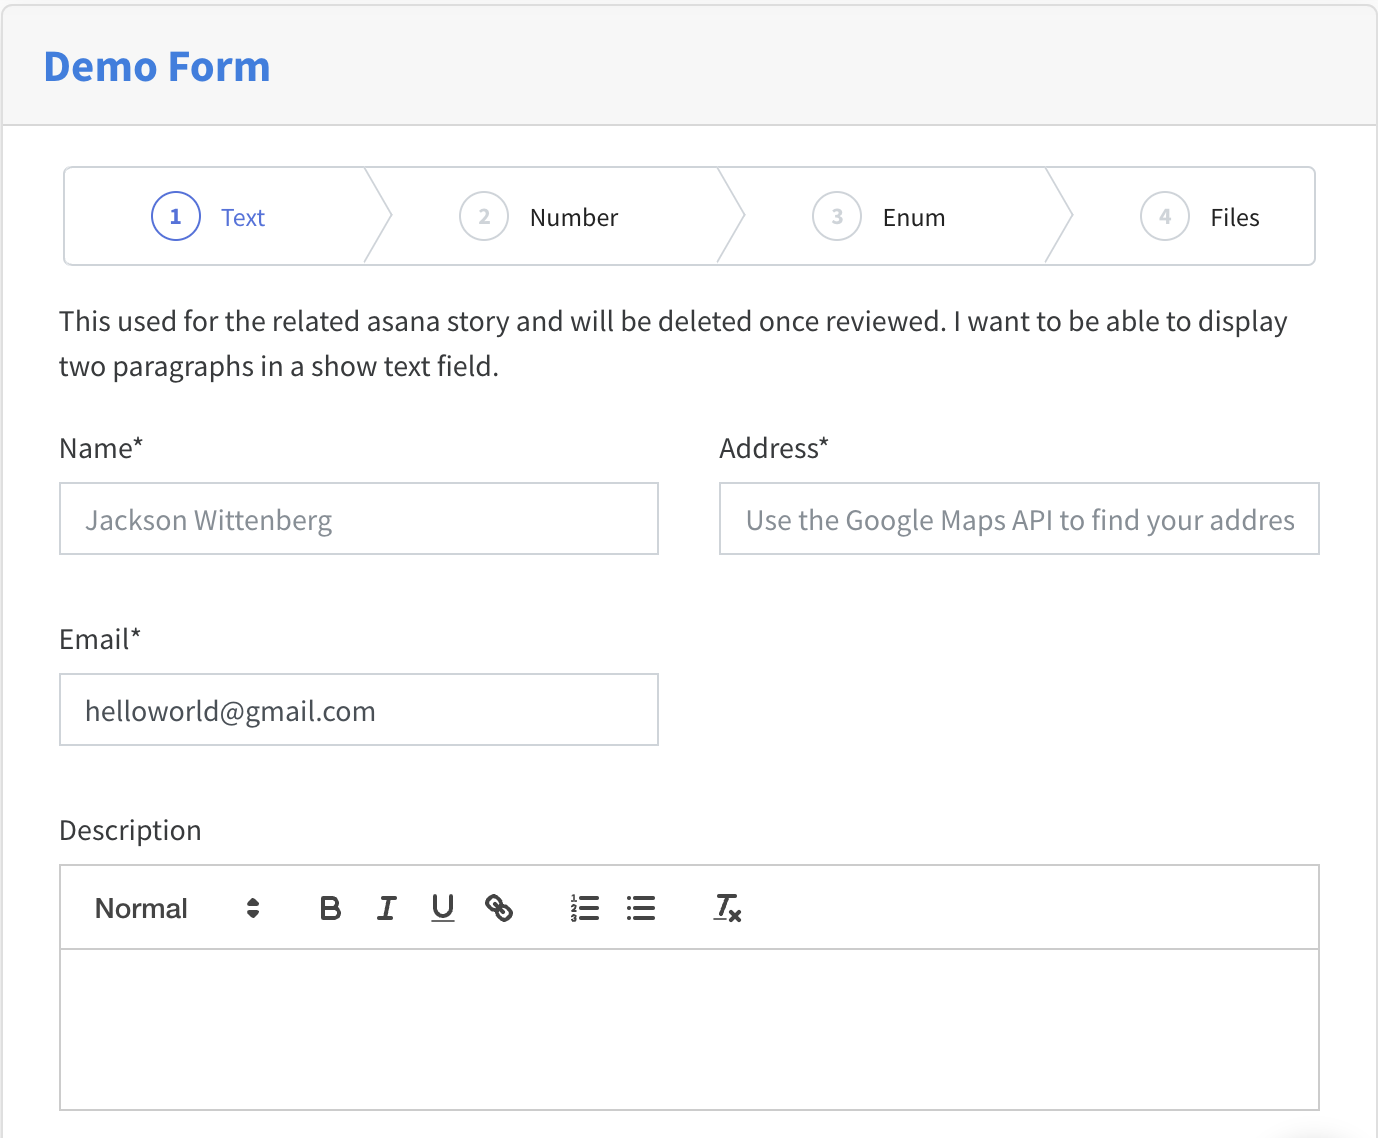Focus the Address input field

point(1019,519)
